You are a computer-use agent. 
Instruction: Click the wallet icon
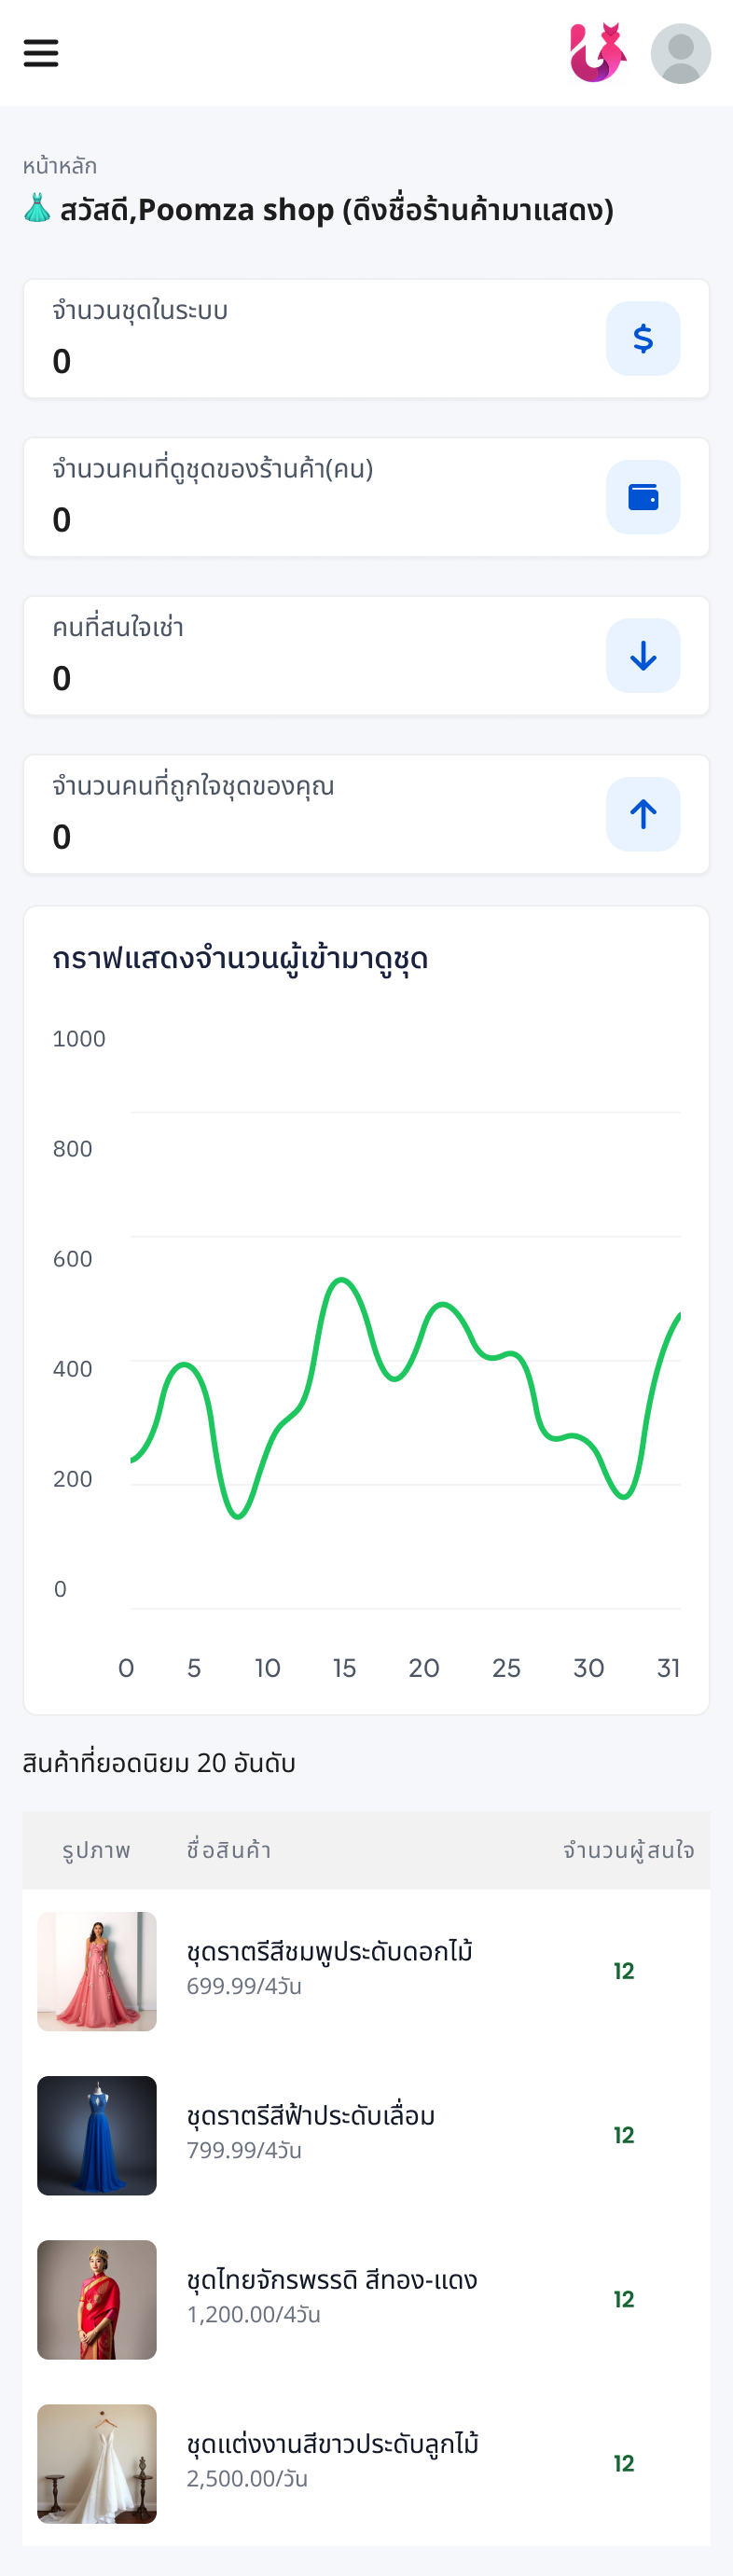643,497
